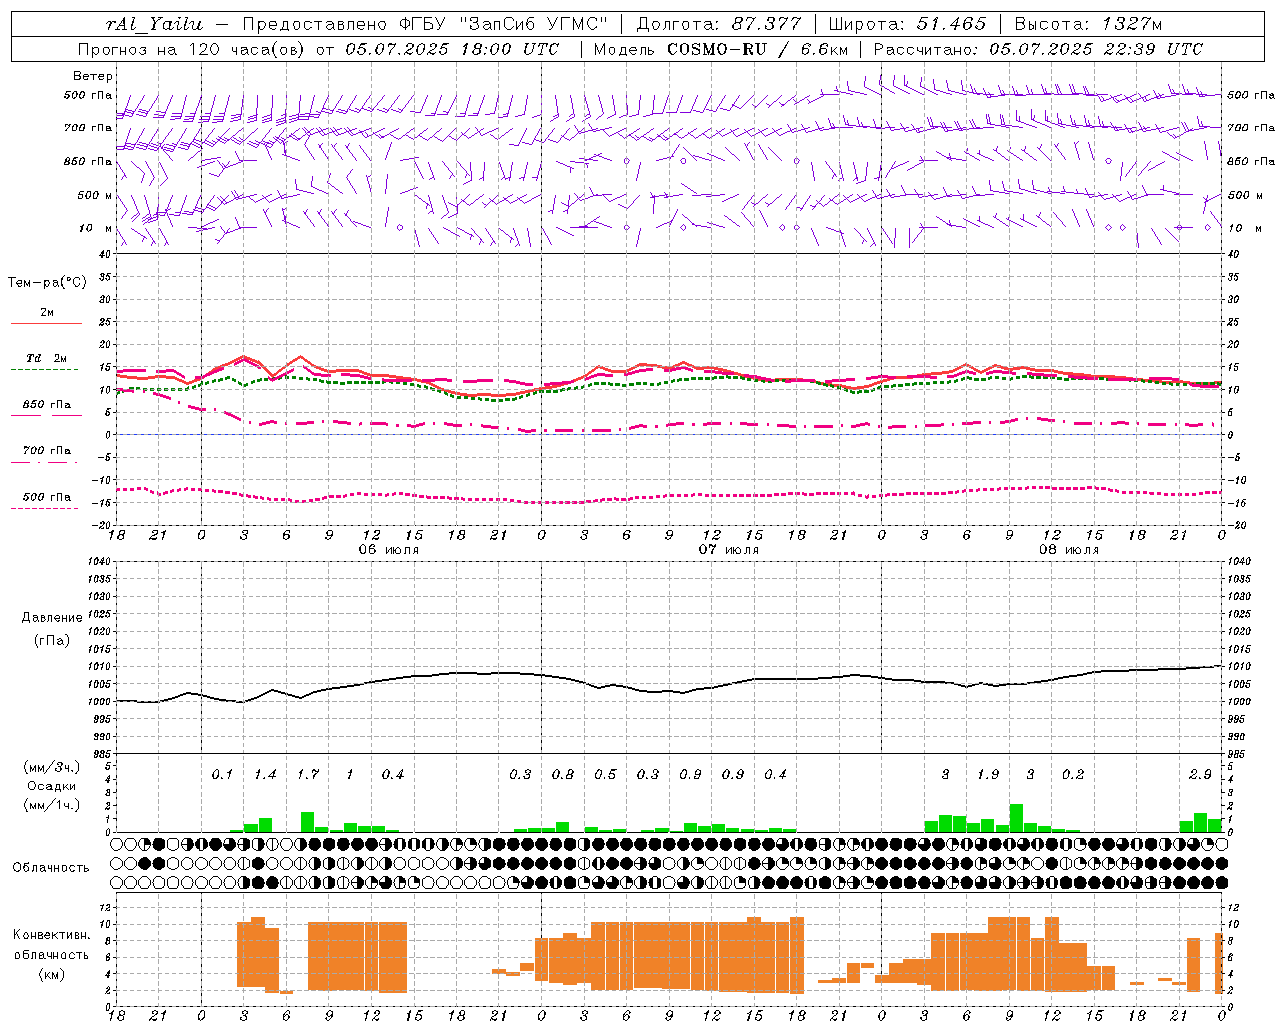Select the longitude value 87.377
Image resolution: width=1280 pixels, height=1024 pixels.
(766, 24)
